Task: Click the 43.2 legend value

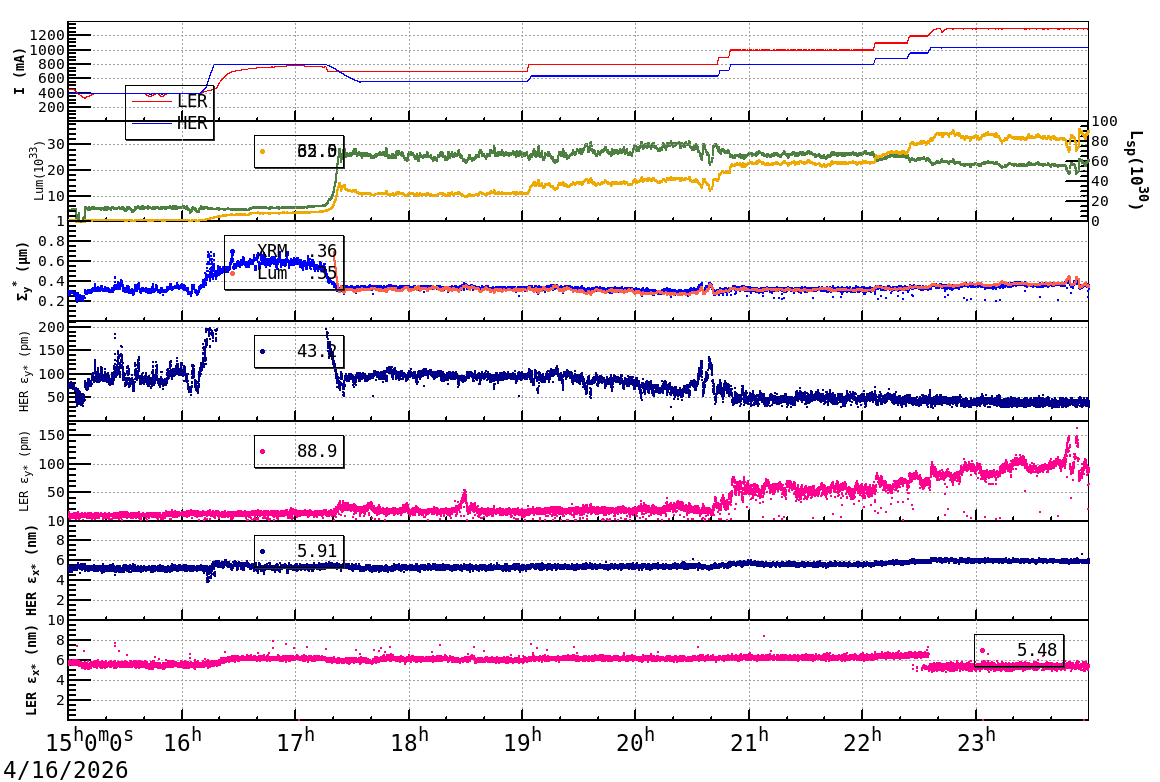Action: tap(317, 351)
